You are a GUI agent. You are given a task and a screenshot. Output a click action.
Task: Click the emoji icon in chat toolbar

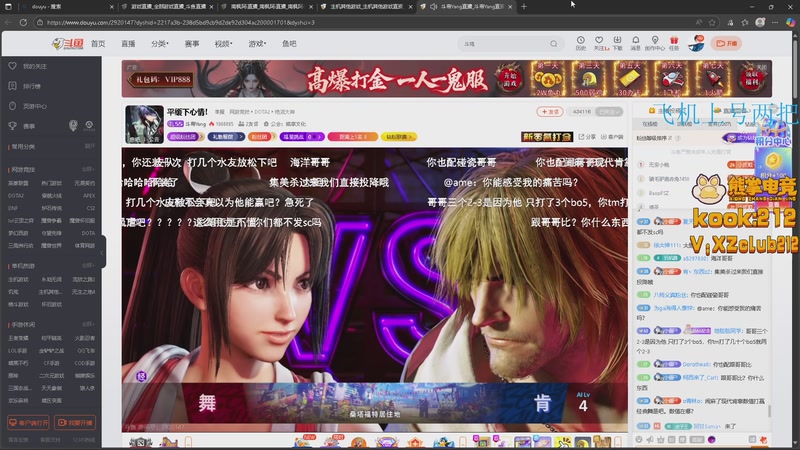639,439
